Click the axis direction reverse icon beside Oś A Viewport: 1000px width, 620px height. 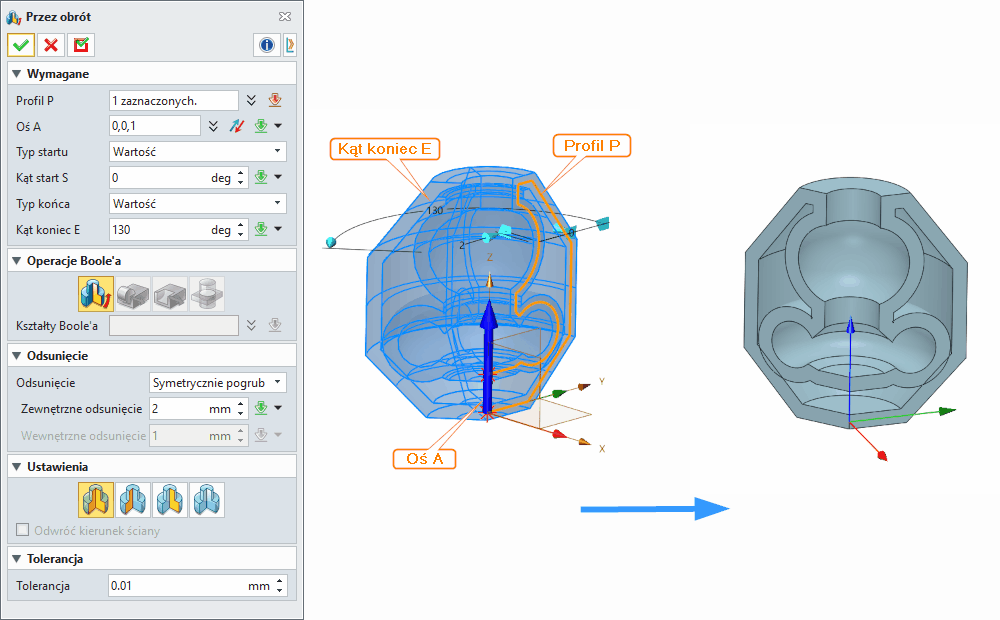[239, 125]
